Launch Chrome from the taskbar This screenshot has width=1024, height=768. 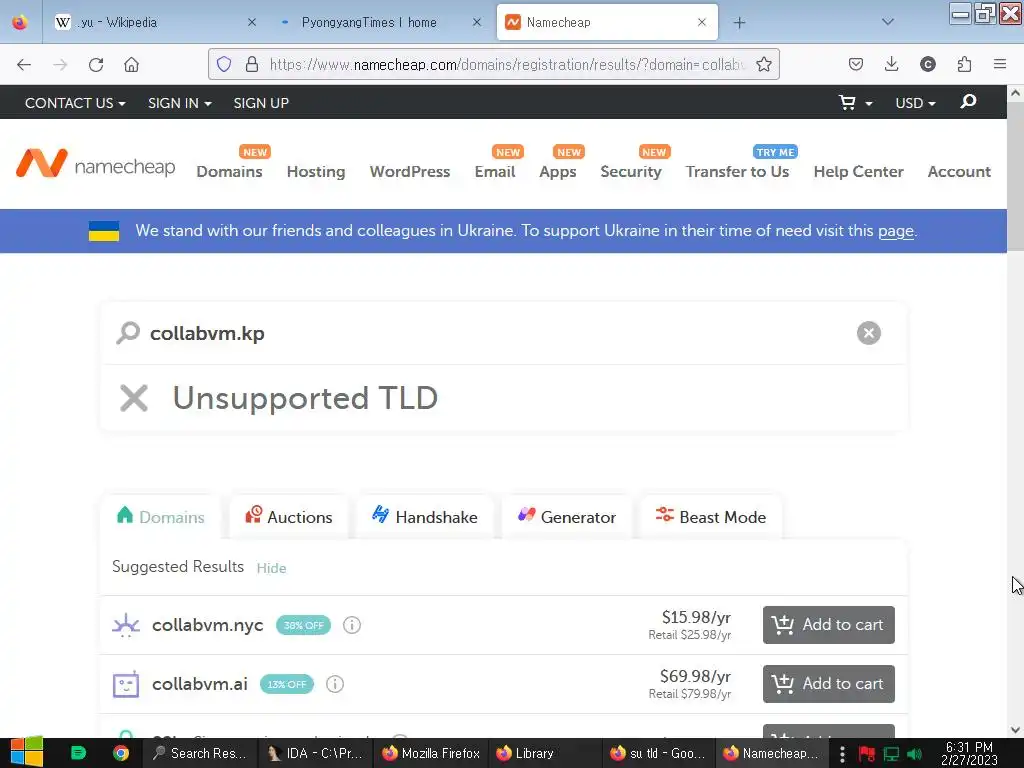[121, 753]
